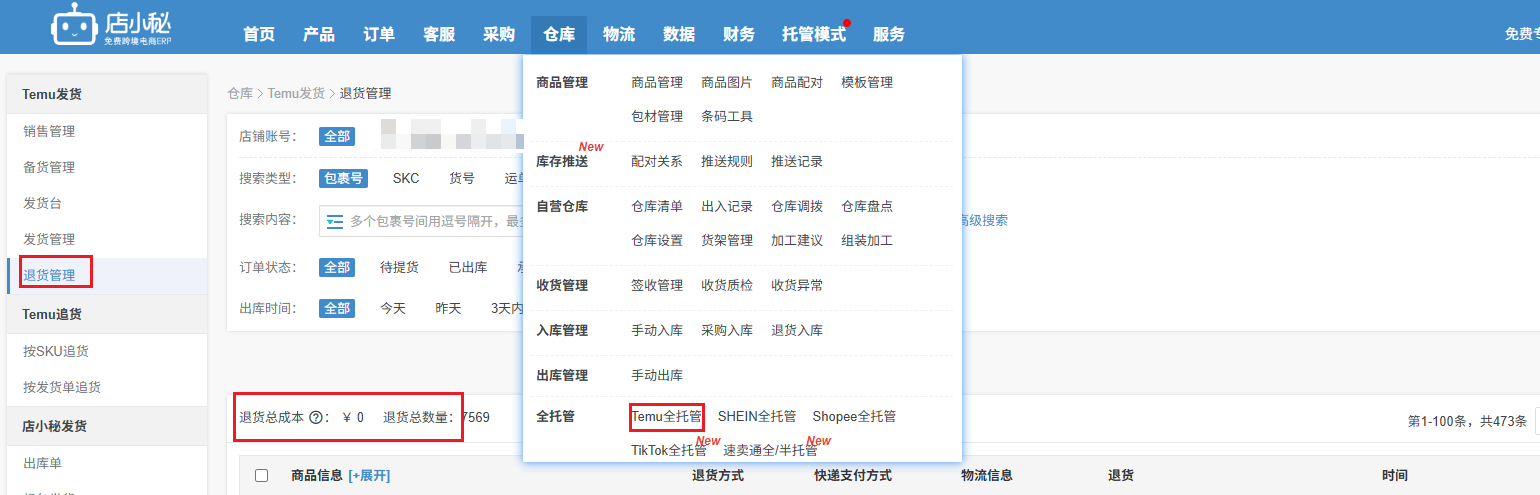The height and width of the screenshot is (495, 1540).
Task: Open 签收管理 in the dropdown
Action: [657, 285]
